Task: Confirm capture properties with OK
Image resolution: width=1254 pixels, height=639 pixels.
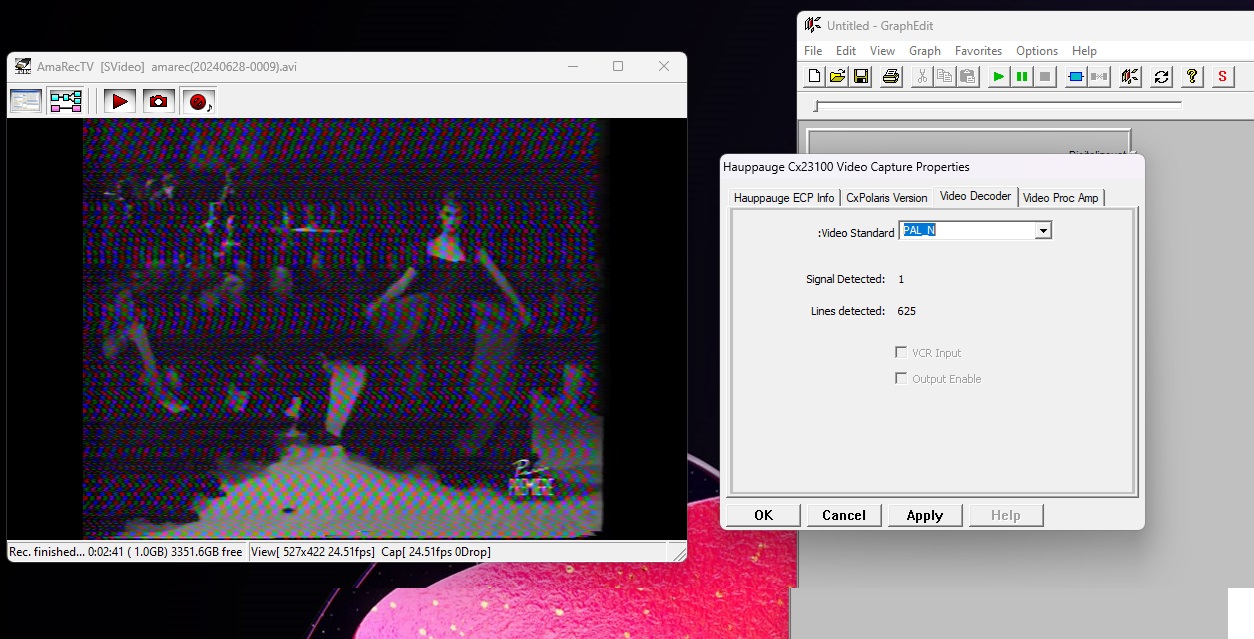Action: (x=764, y=515)
